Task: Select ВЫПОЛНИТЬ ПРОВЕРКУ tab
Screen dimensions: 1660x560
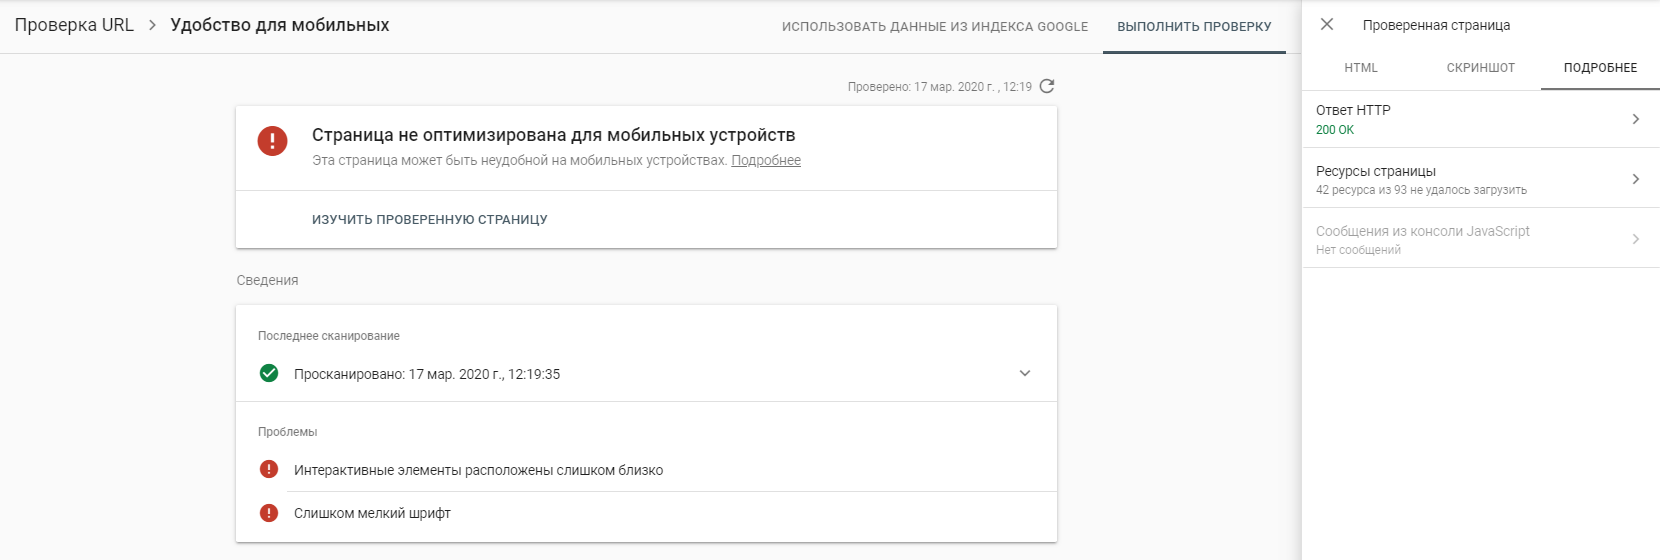Action: tap(1194, 27)
